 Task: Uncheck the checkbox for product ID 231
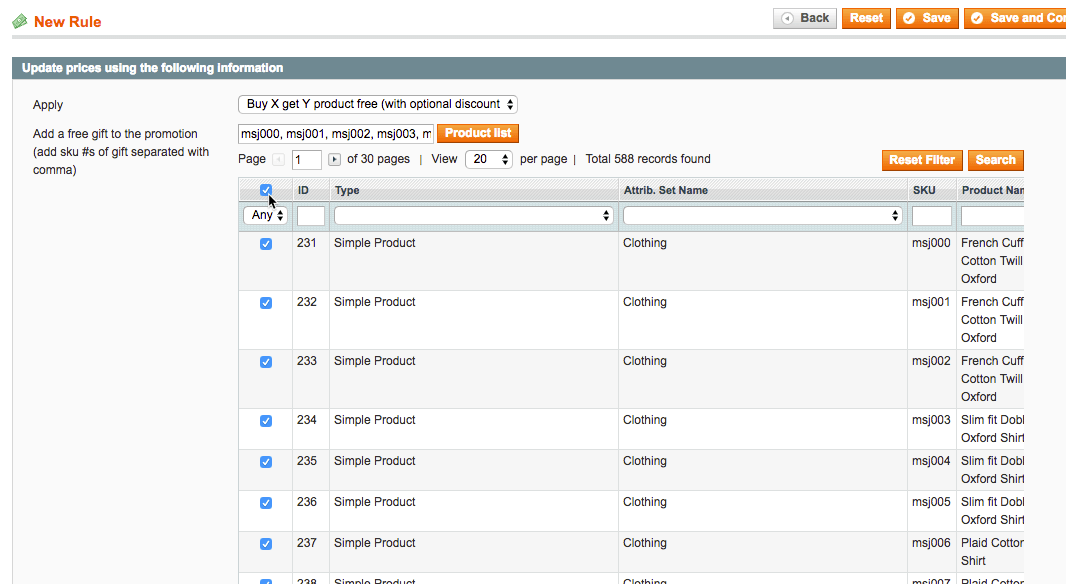pyautogui.click(x=266, y=244)
